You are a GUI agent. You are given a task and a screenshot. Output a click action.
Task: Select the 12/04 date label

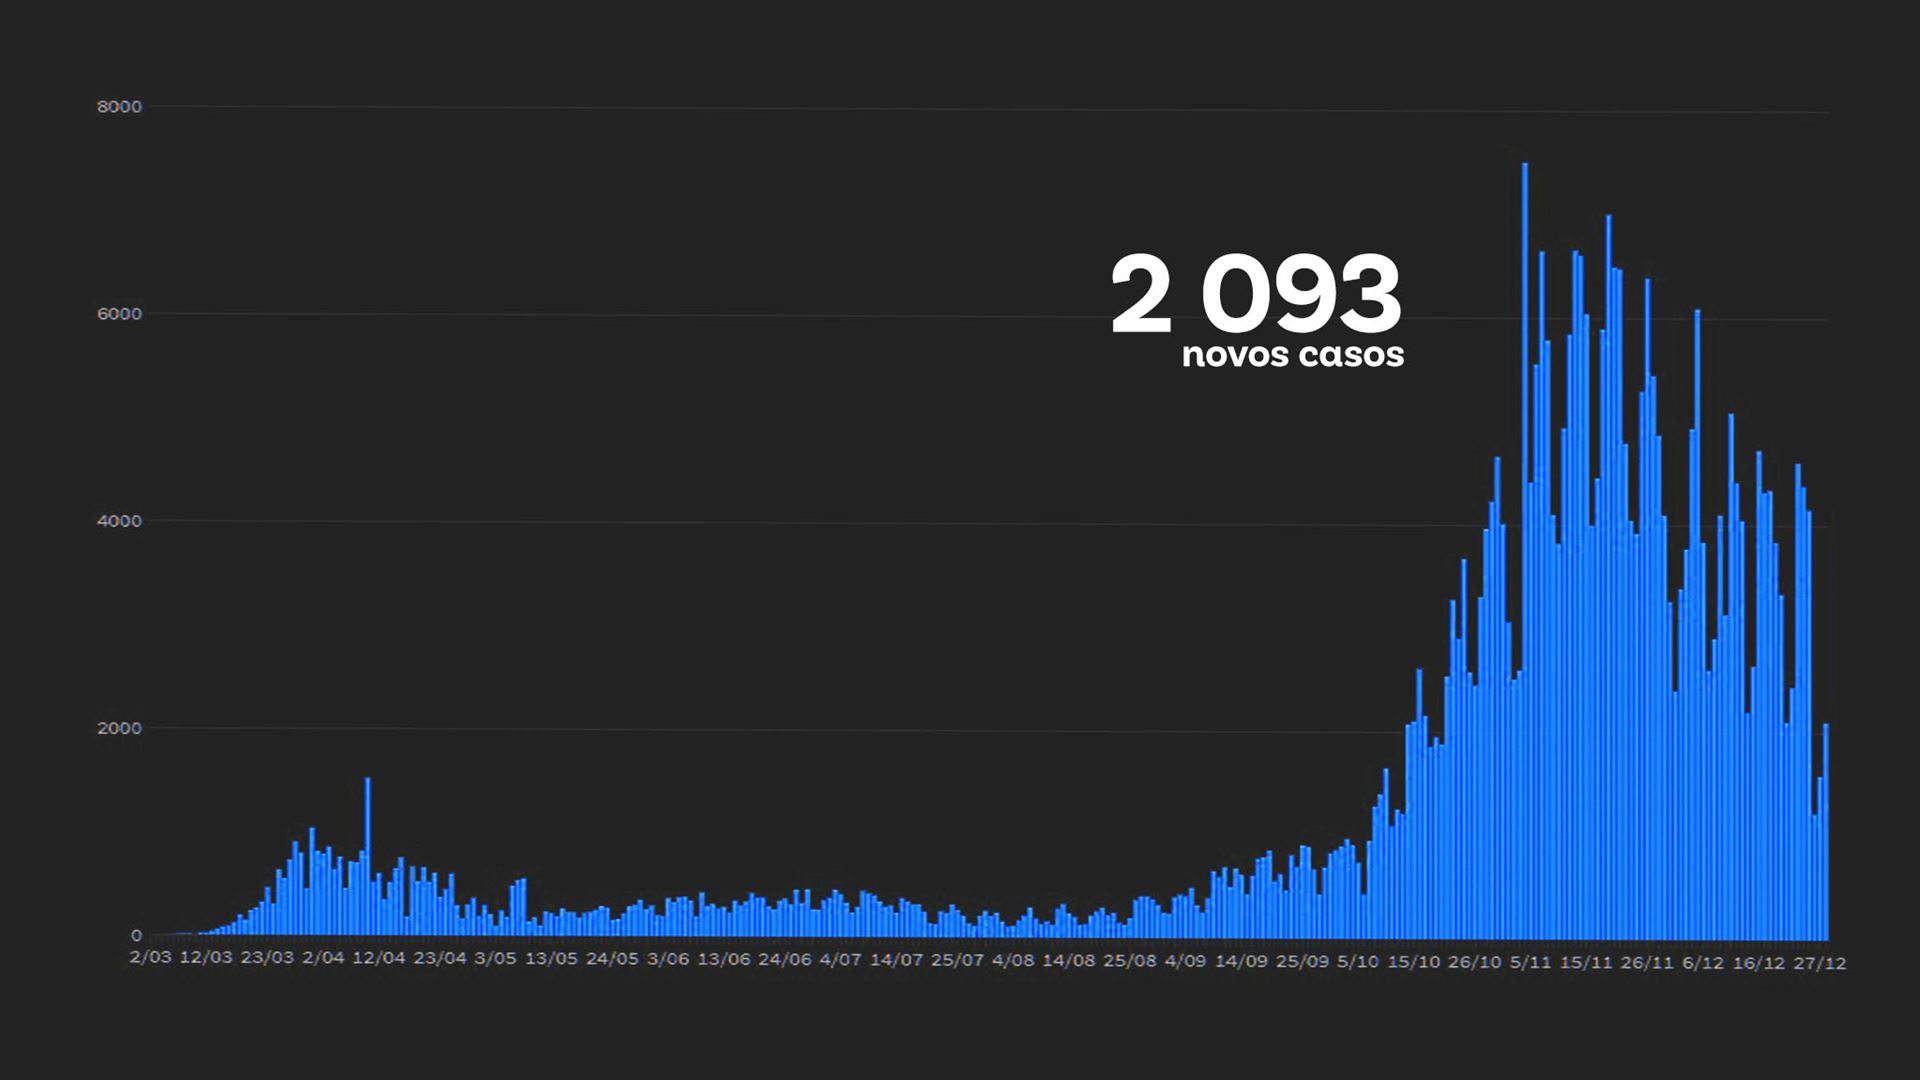[379, 958]
